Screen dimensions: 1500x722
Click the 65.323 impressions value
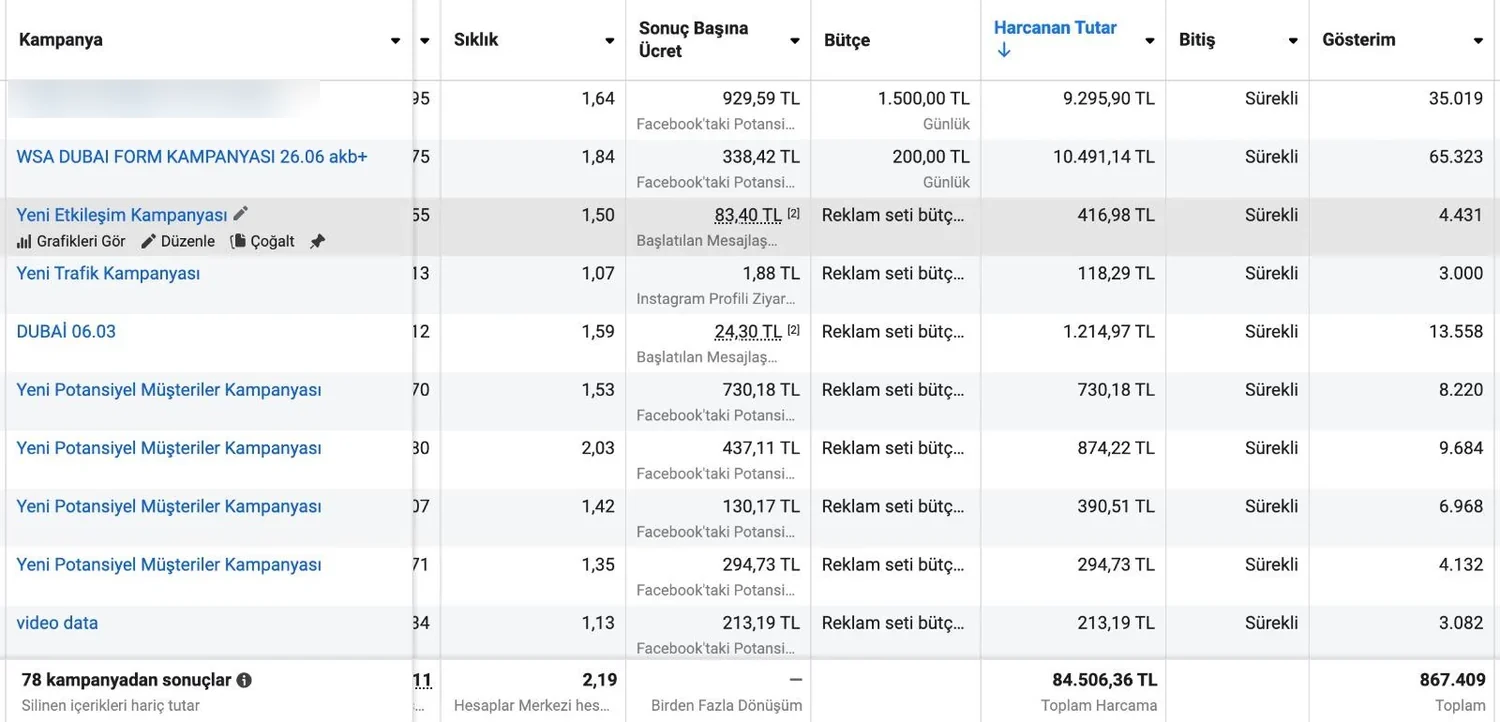point(1456,156)
